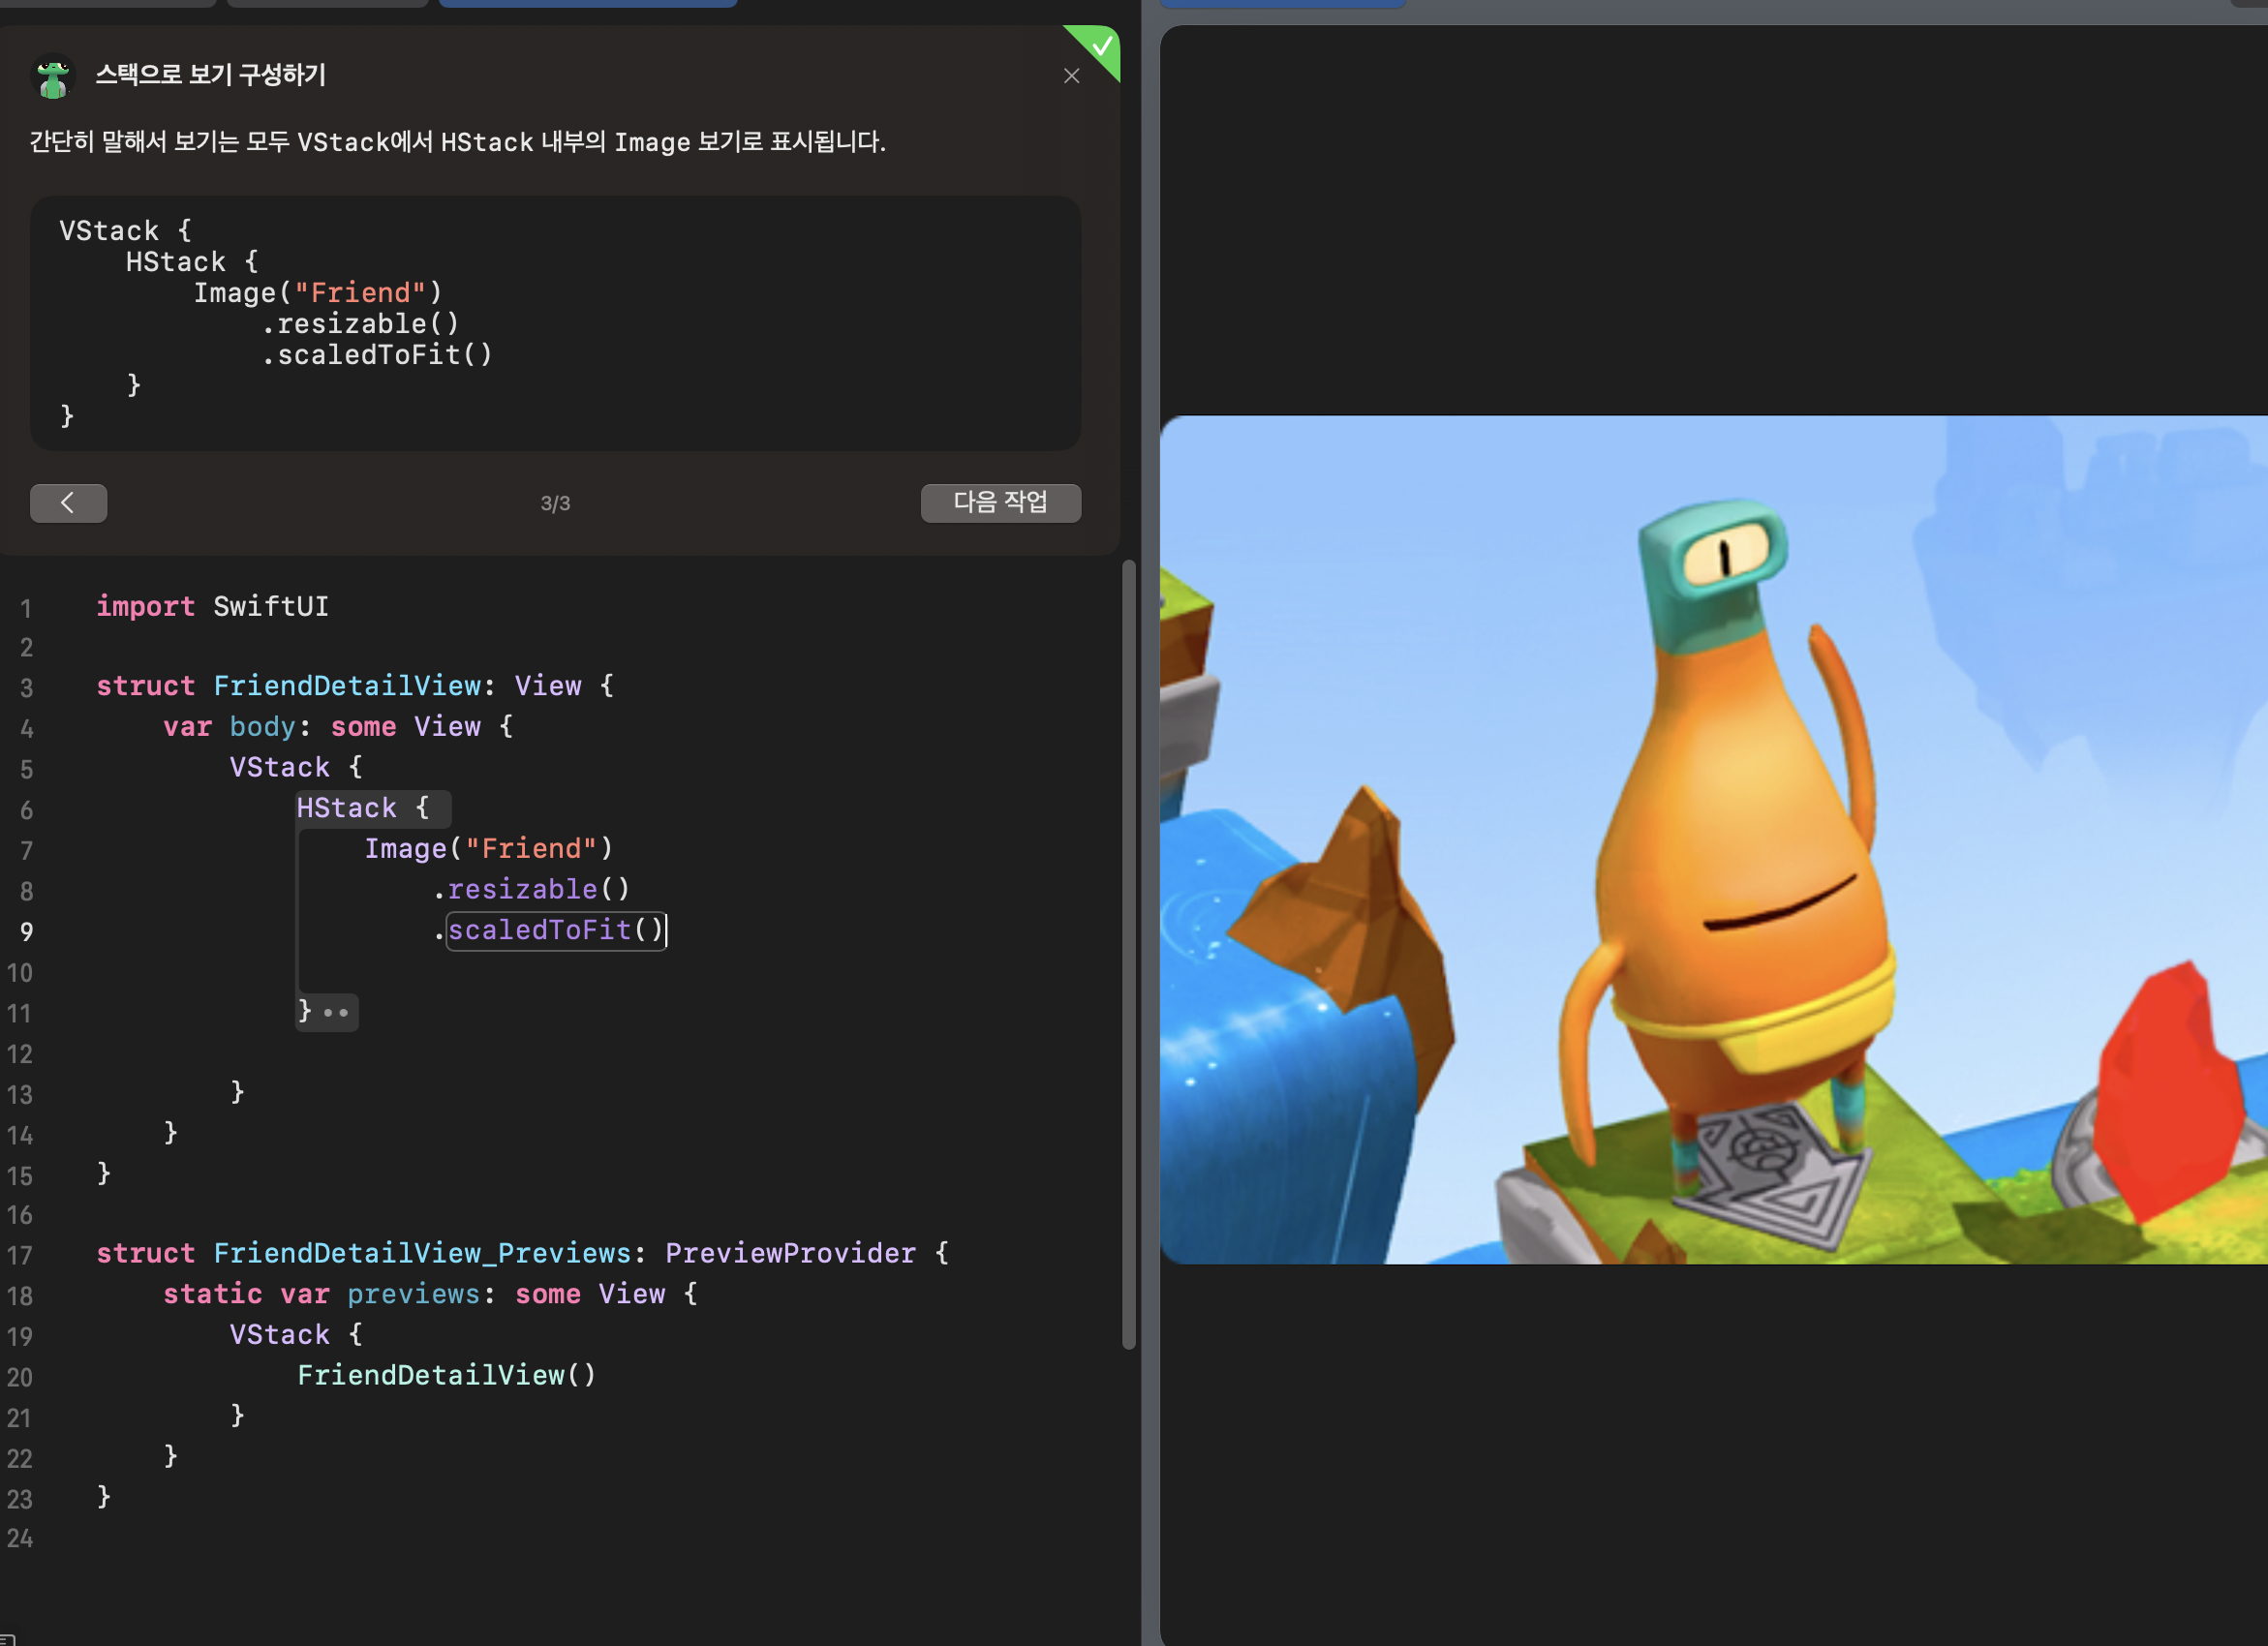The image size is (2268, 1646).
Task: Click the tutorial title 스택으로 보기 구성하기
Action: point(210,75)
